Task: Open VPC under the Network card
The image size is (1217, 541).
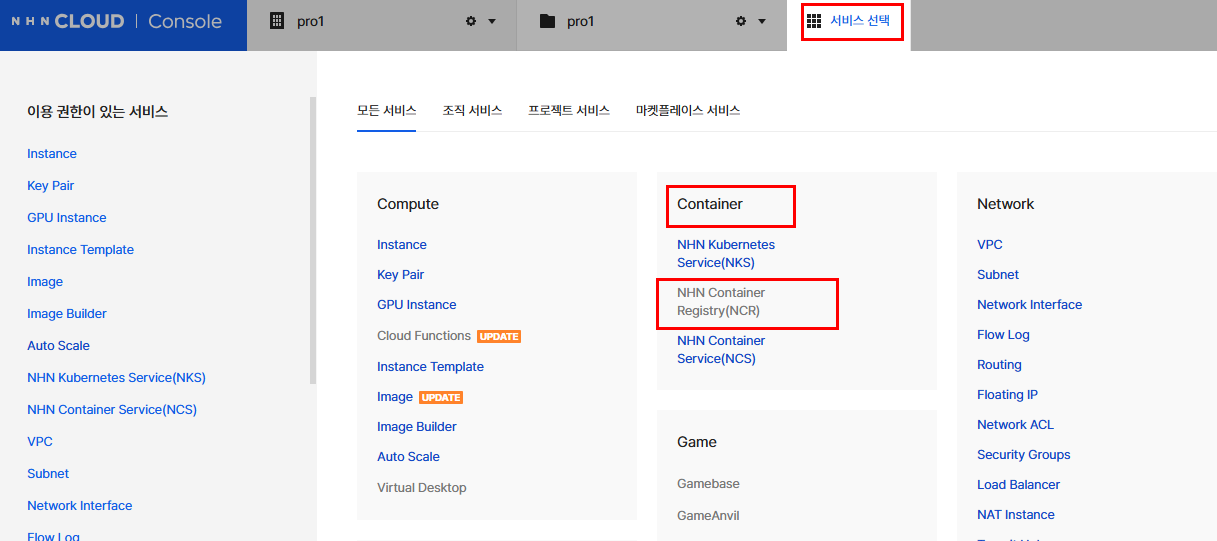Action: point(990,245)
